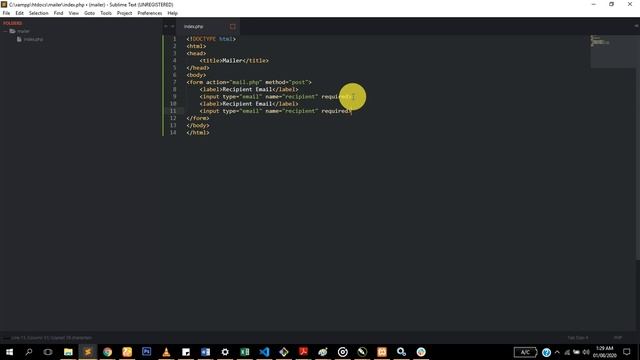
Task: Open Microsoft Excel from taskbar
Action: 244,352
